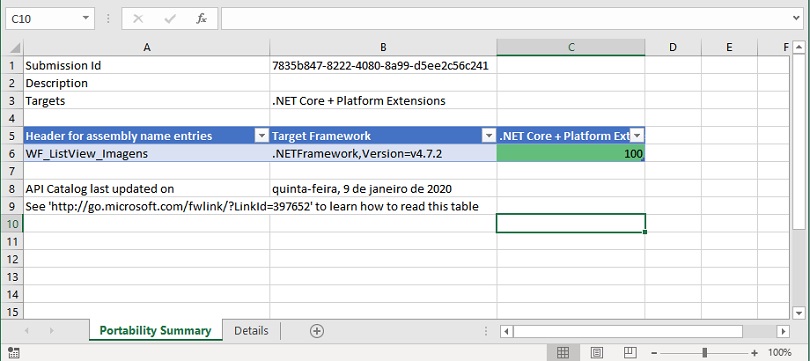810x361 pixels.
Task: Click the Cancel X formula bar icon
Action: tap(138, 19)
